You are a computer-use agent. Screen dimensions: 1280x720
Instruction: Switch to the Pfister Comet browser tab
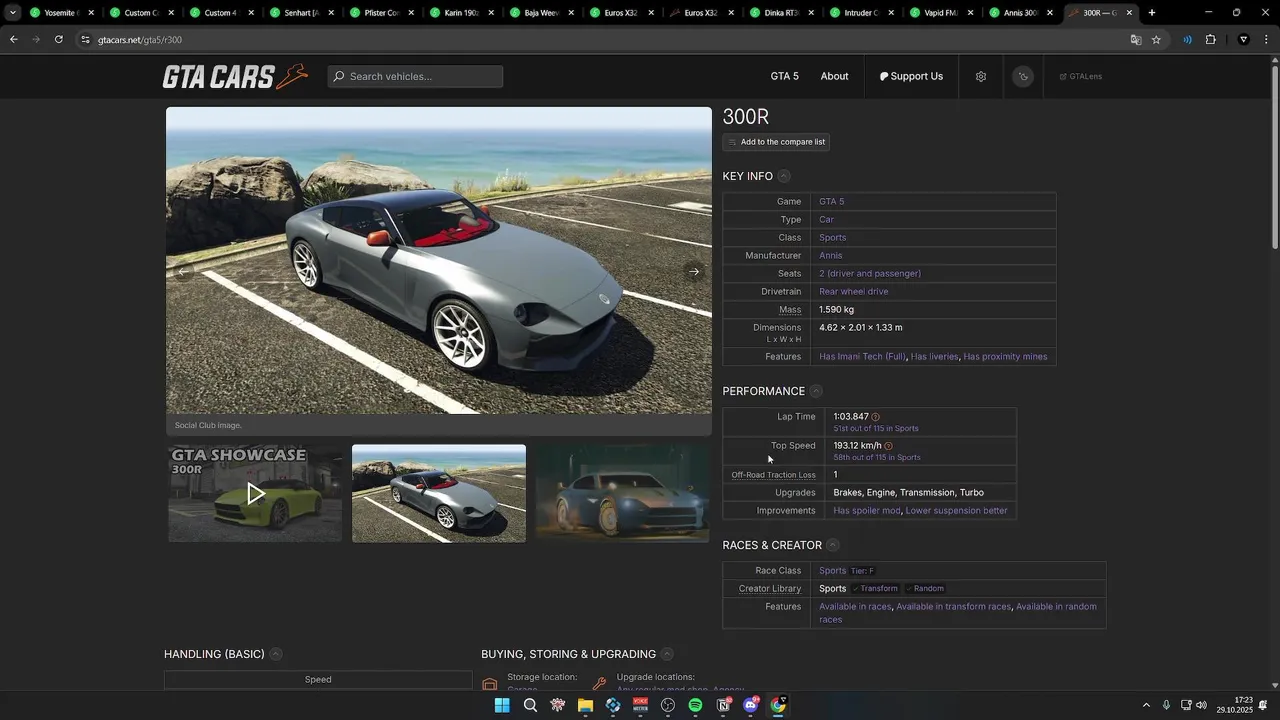[x=381, y=13]
